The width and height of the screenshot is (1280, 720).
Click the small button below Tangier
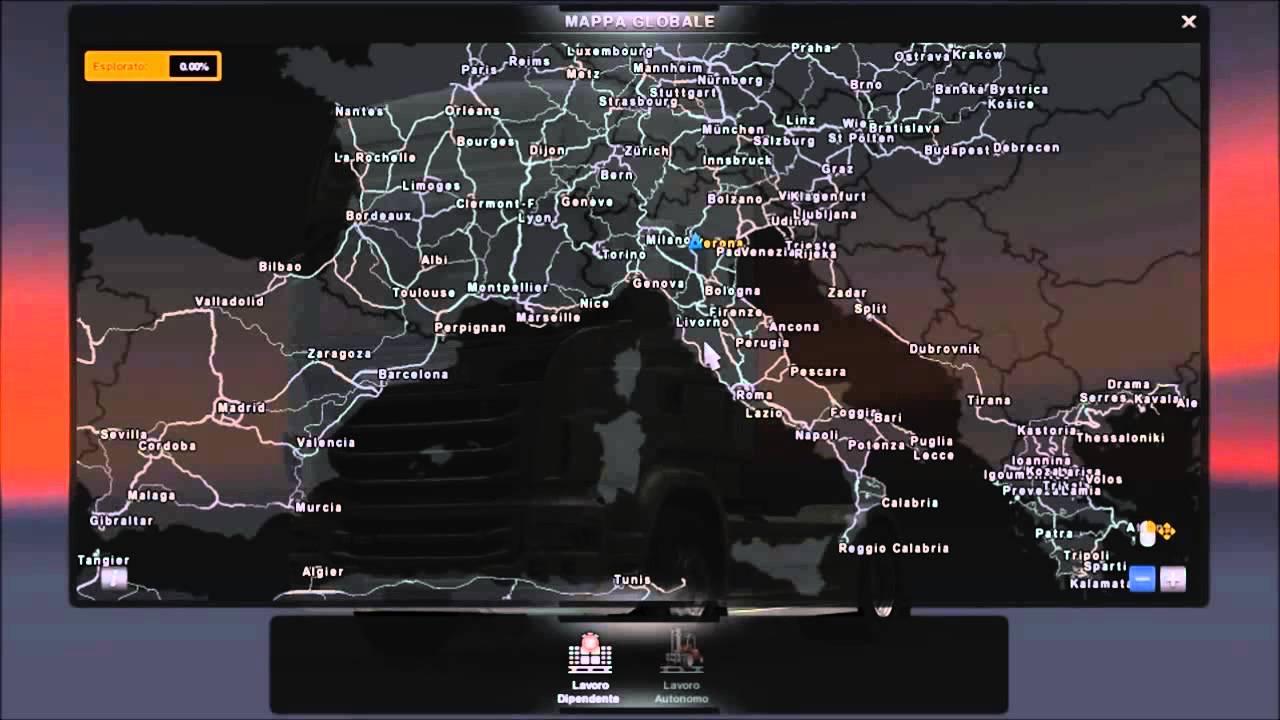[113, 578]
